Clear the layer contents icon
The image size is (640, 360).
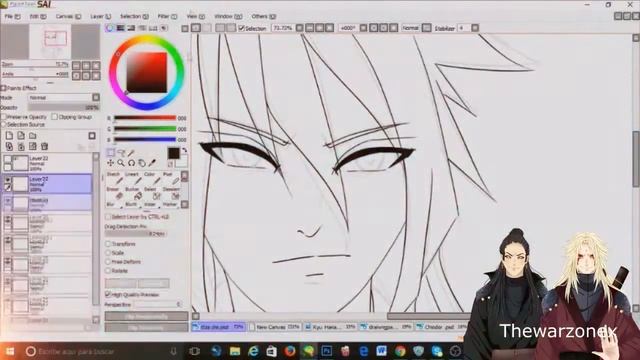point(33,146)
